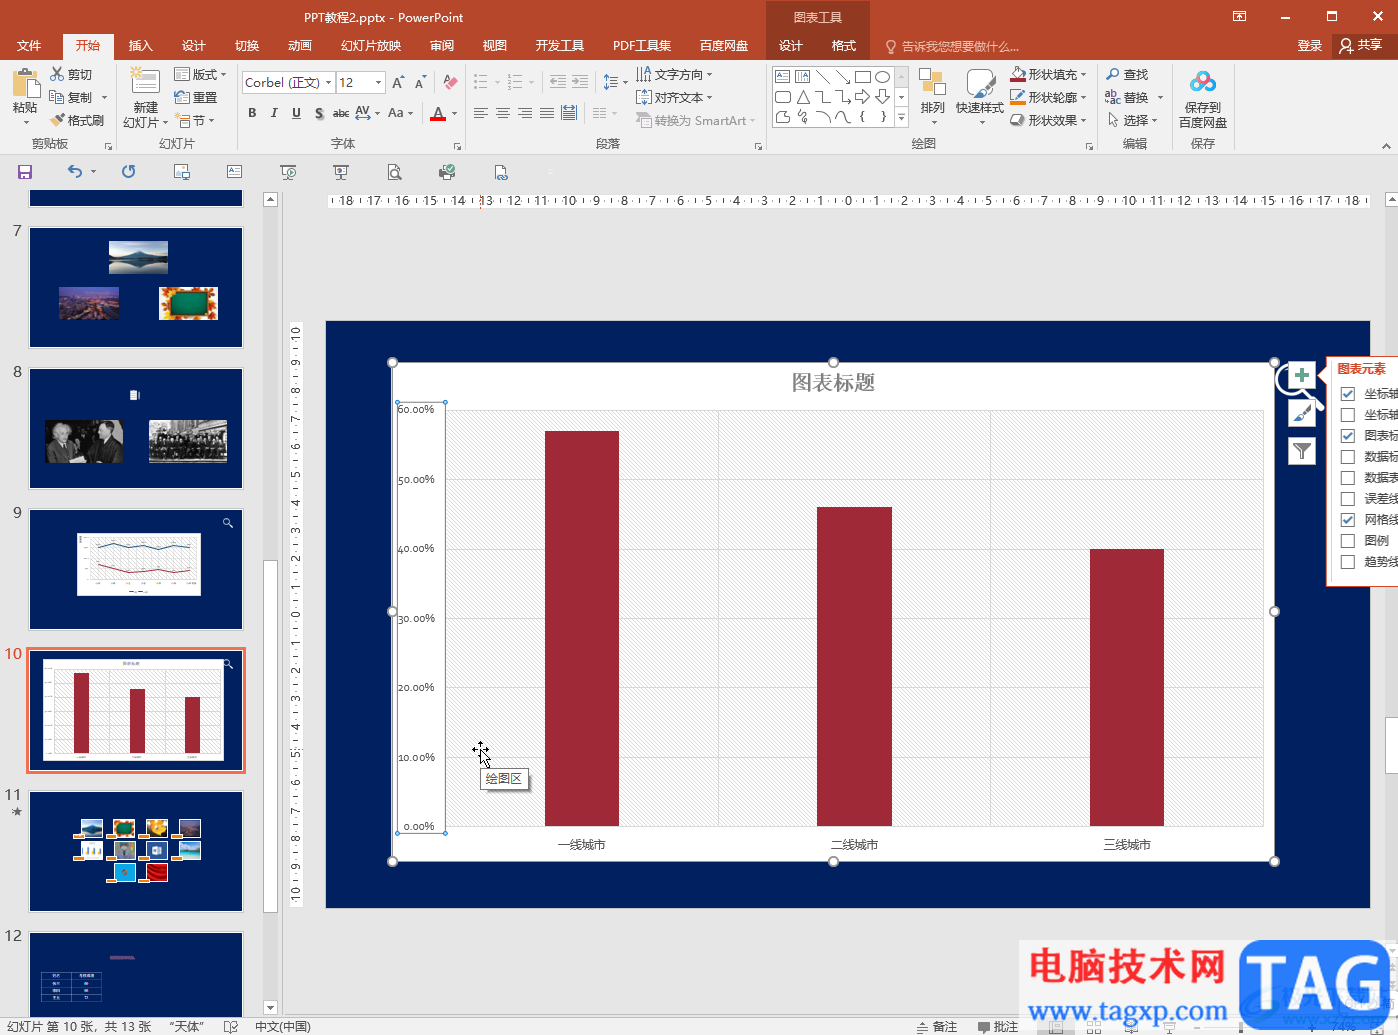
Task: Increase font size with the large A icon
Action: pyautogui.click(x=398, y=83)
